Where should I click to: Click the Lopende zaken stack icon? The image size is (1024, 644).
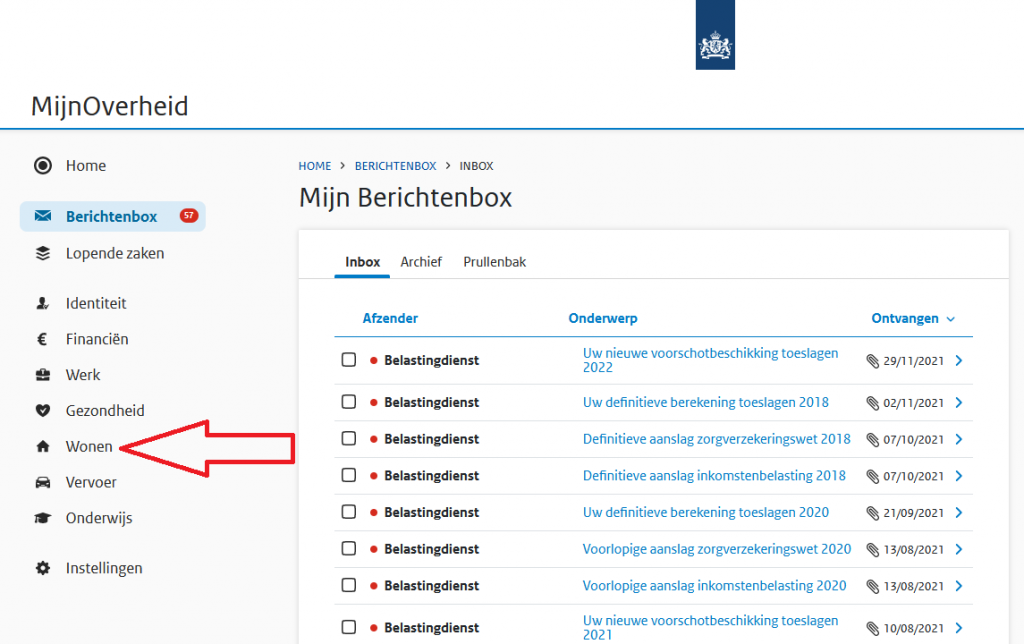pyautogui.click(x=42, y=253)
